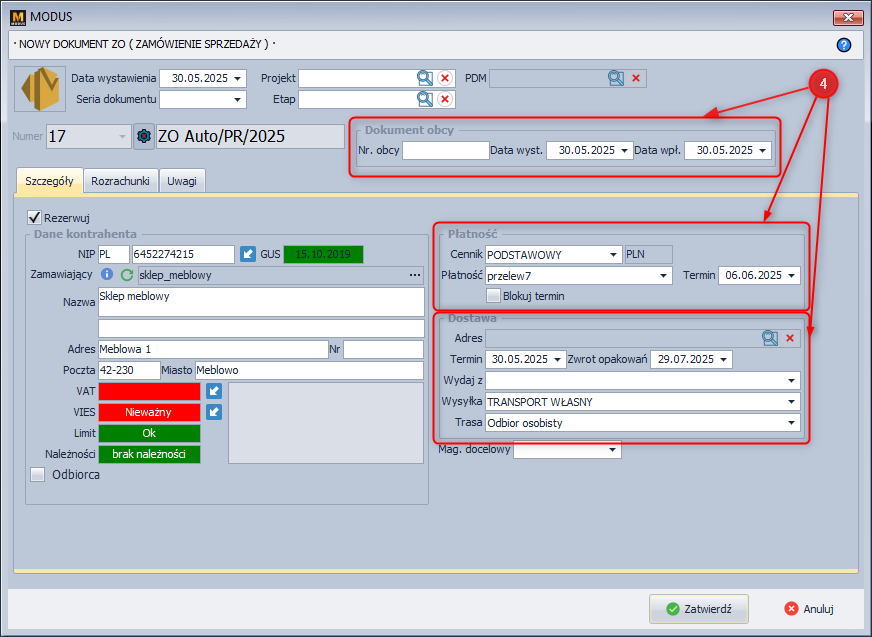
Task: Click the Zatwierdź button
Action: pos(698,608)
